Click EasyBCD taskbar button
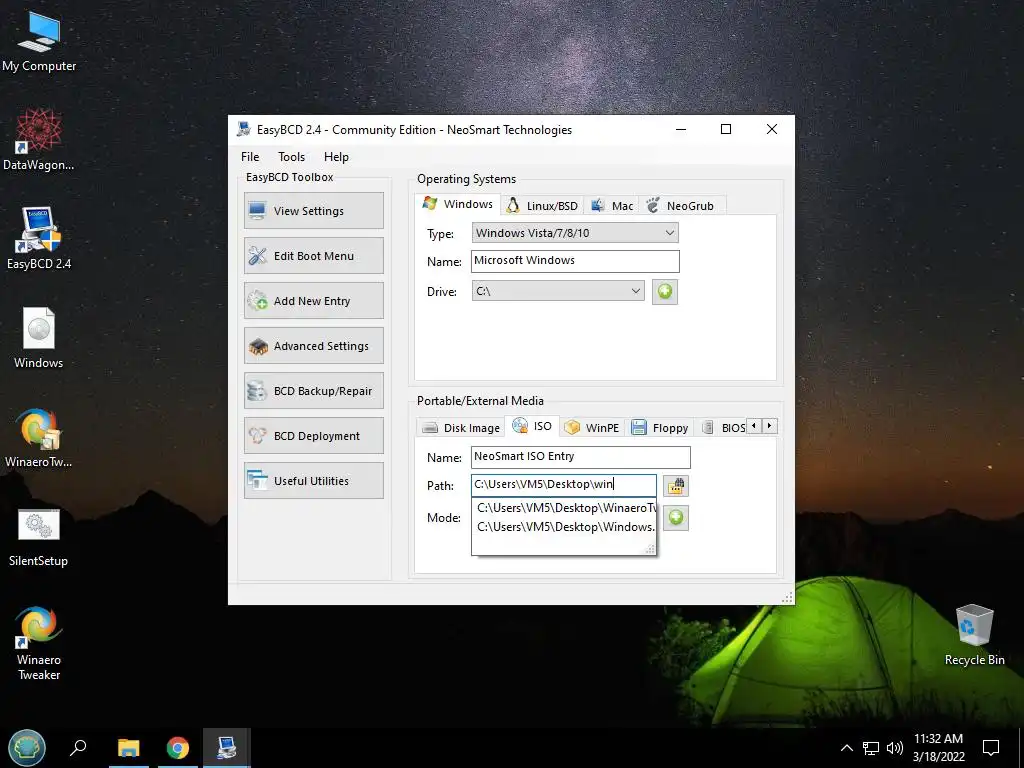1024x768 pixels. [227, 748]
